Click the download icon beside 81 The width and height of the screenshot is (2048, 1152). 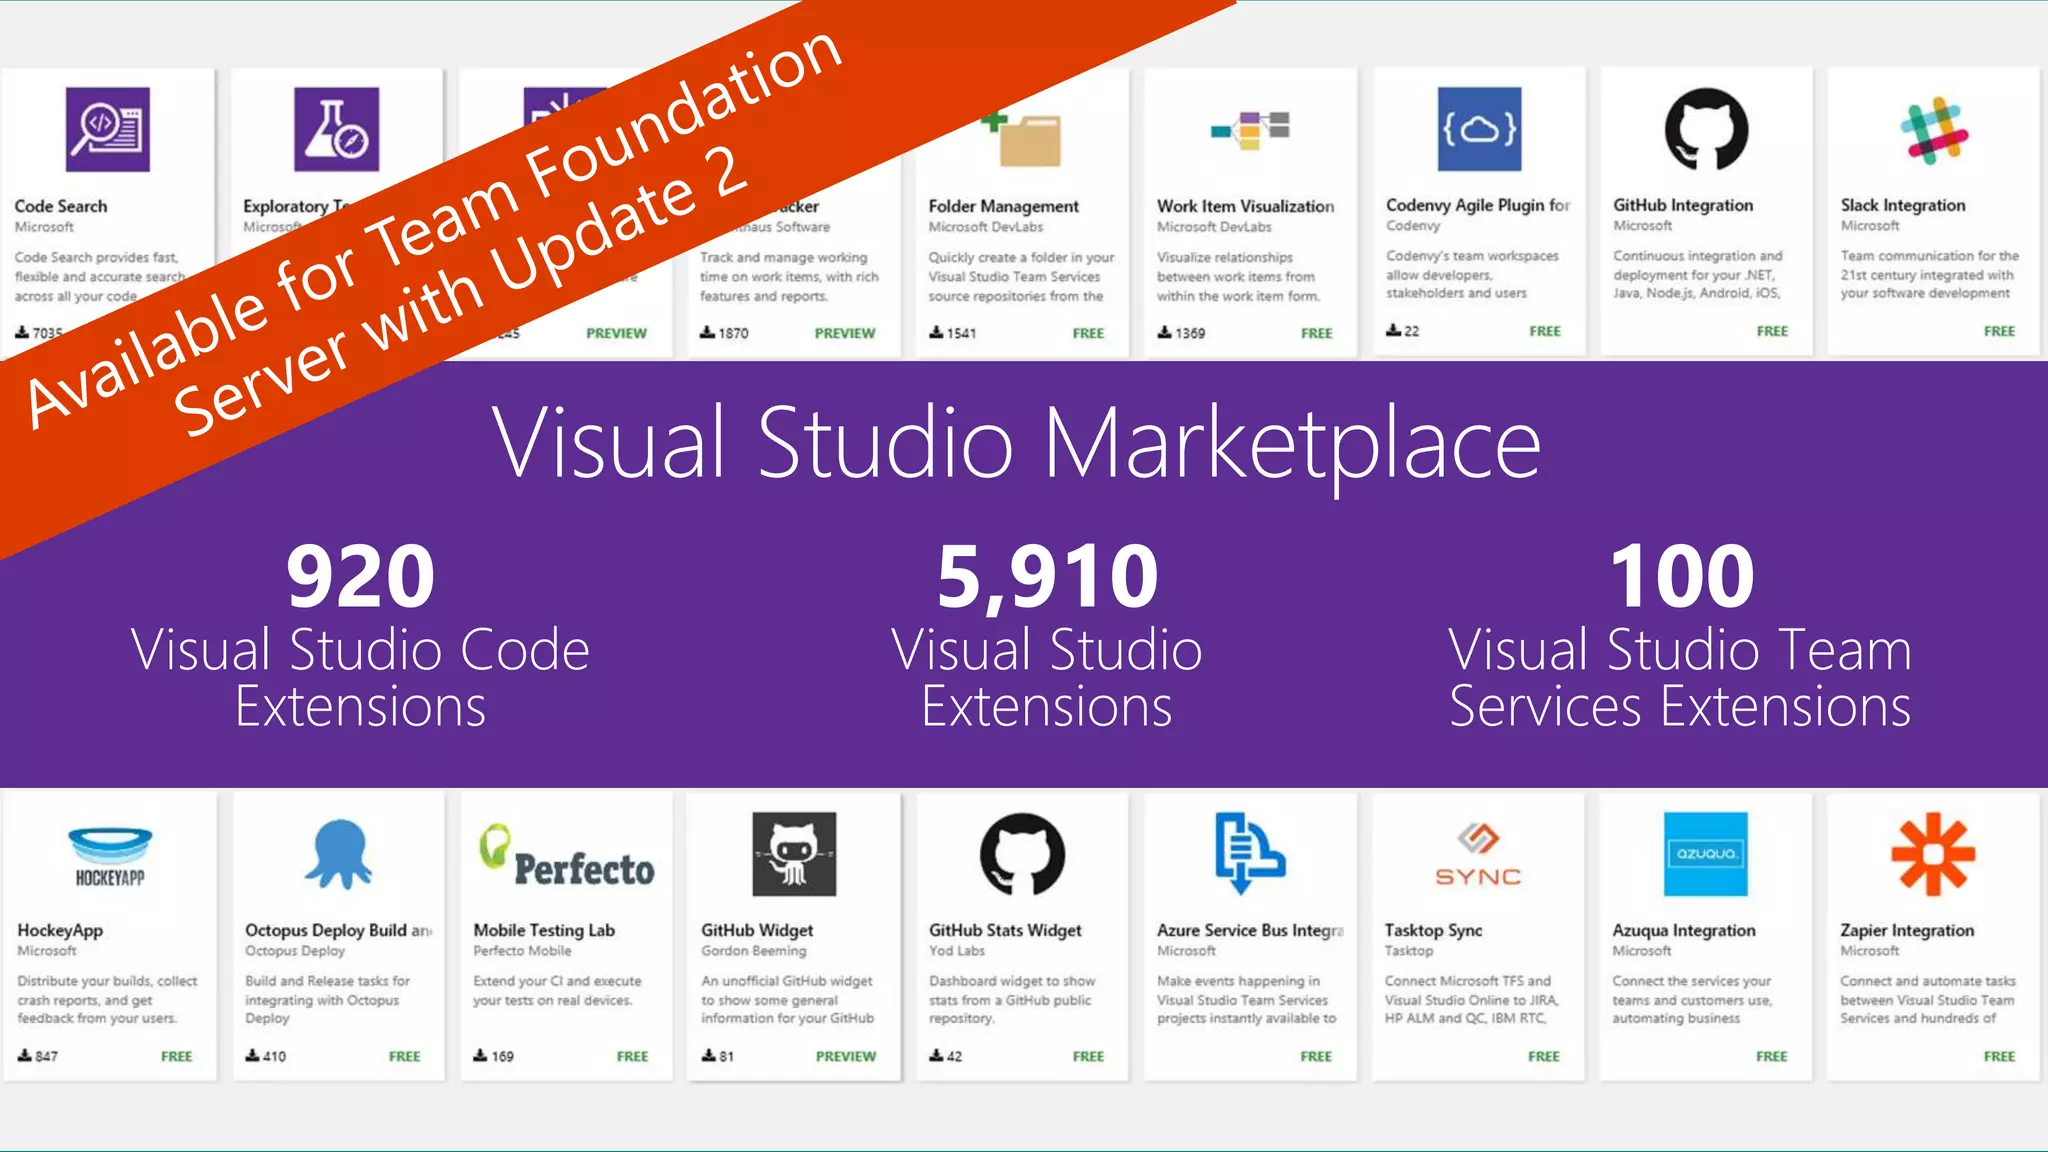(709, 1055)
